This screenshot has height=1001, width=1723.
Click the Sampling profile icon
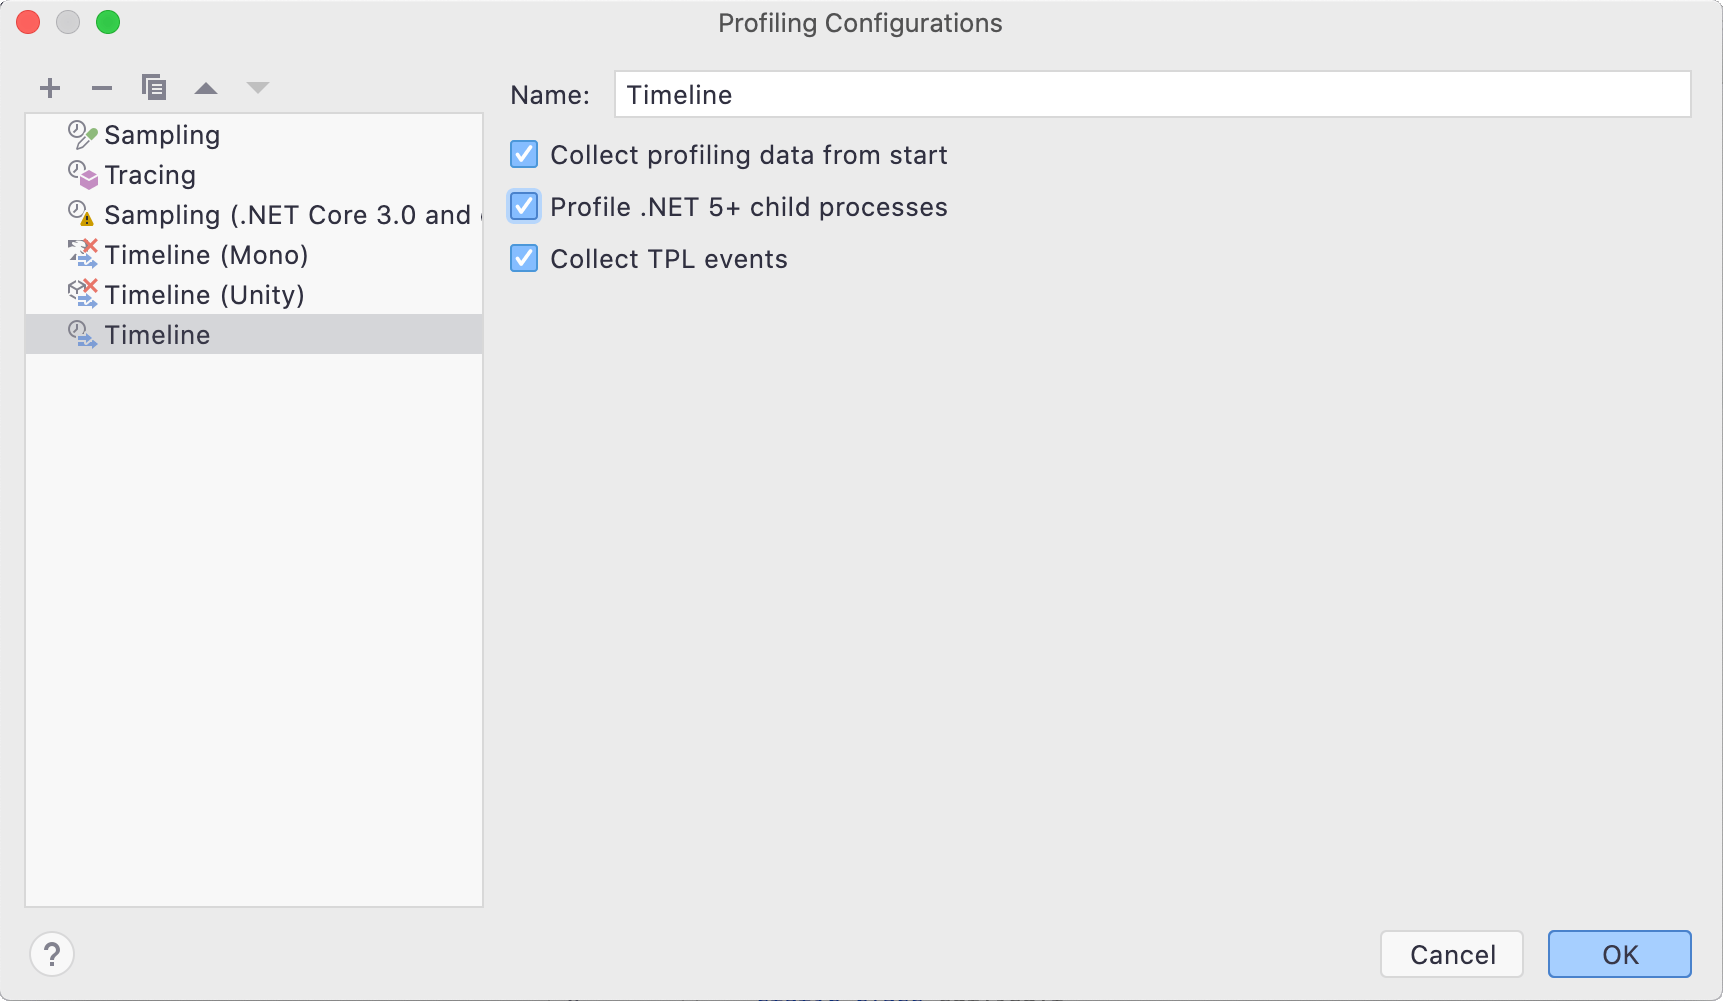[x=82, y=135]
